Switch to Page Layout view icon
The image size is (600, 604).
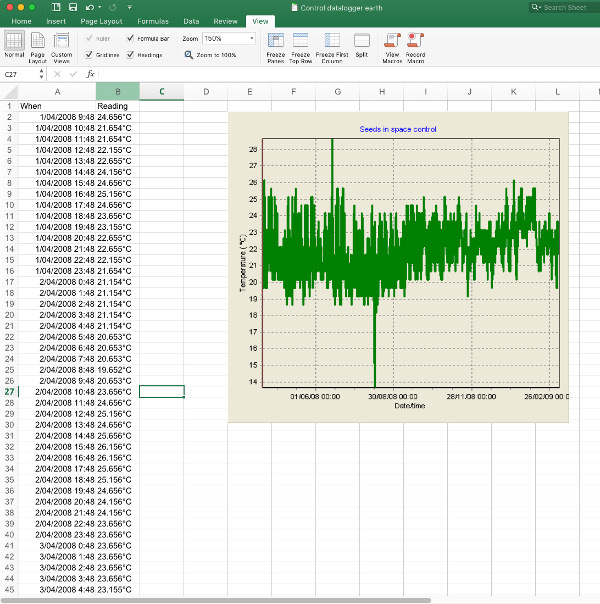[38, 40]
